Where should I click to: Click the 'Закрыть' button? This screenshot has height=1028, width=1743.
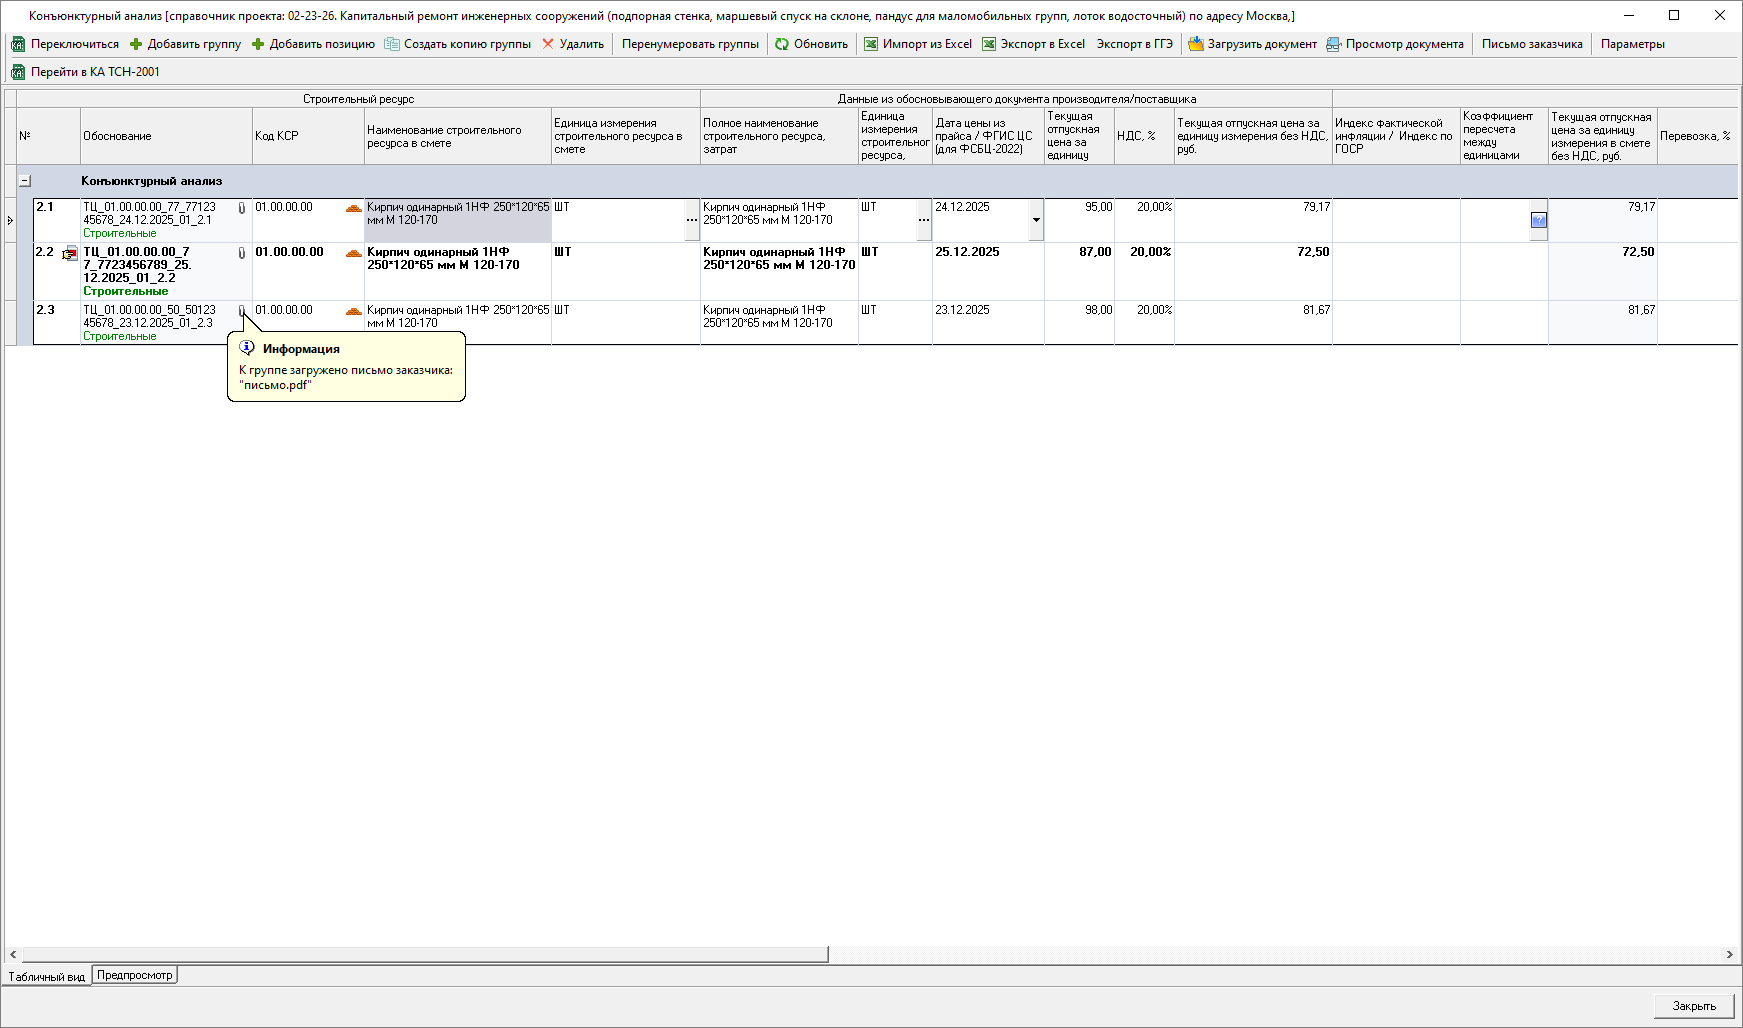[x=1693, y=1005]
